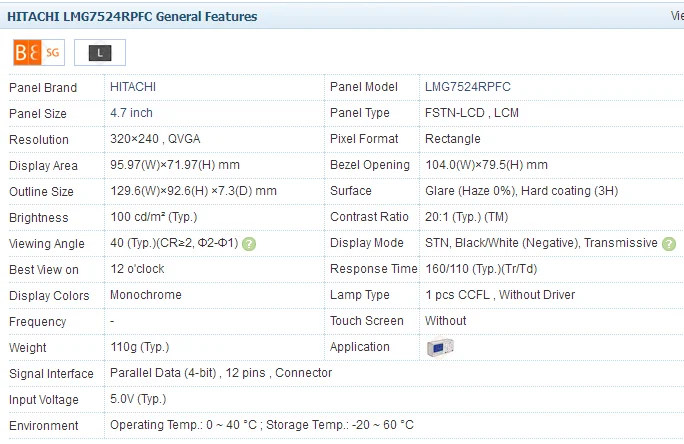Click the HITACHI panel brand value
The width and height of the screenshot is (684, 444).
pos(133,87)
